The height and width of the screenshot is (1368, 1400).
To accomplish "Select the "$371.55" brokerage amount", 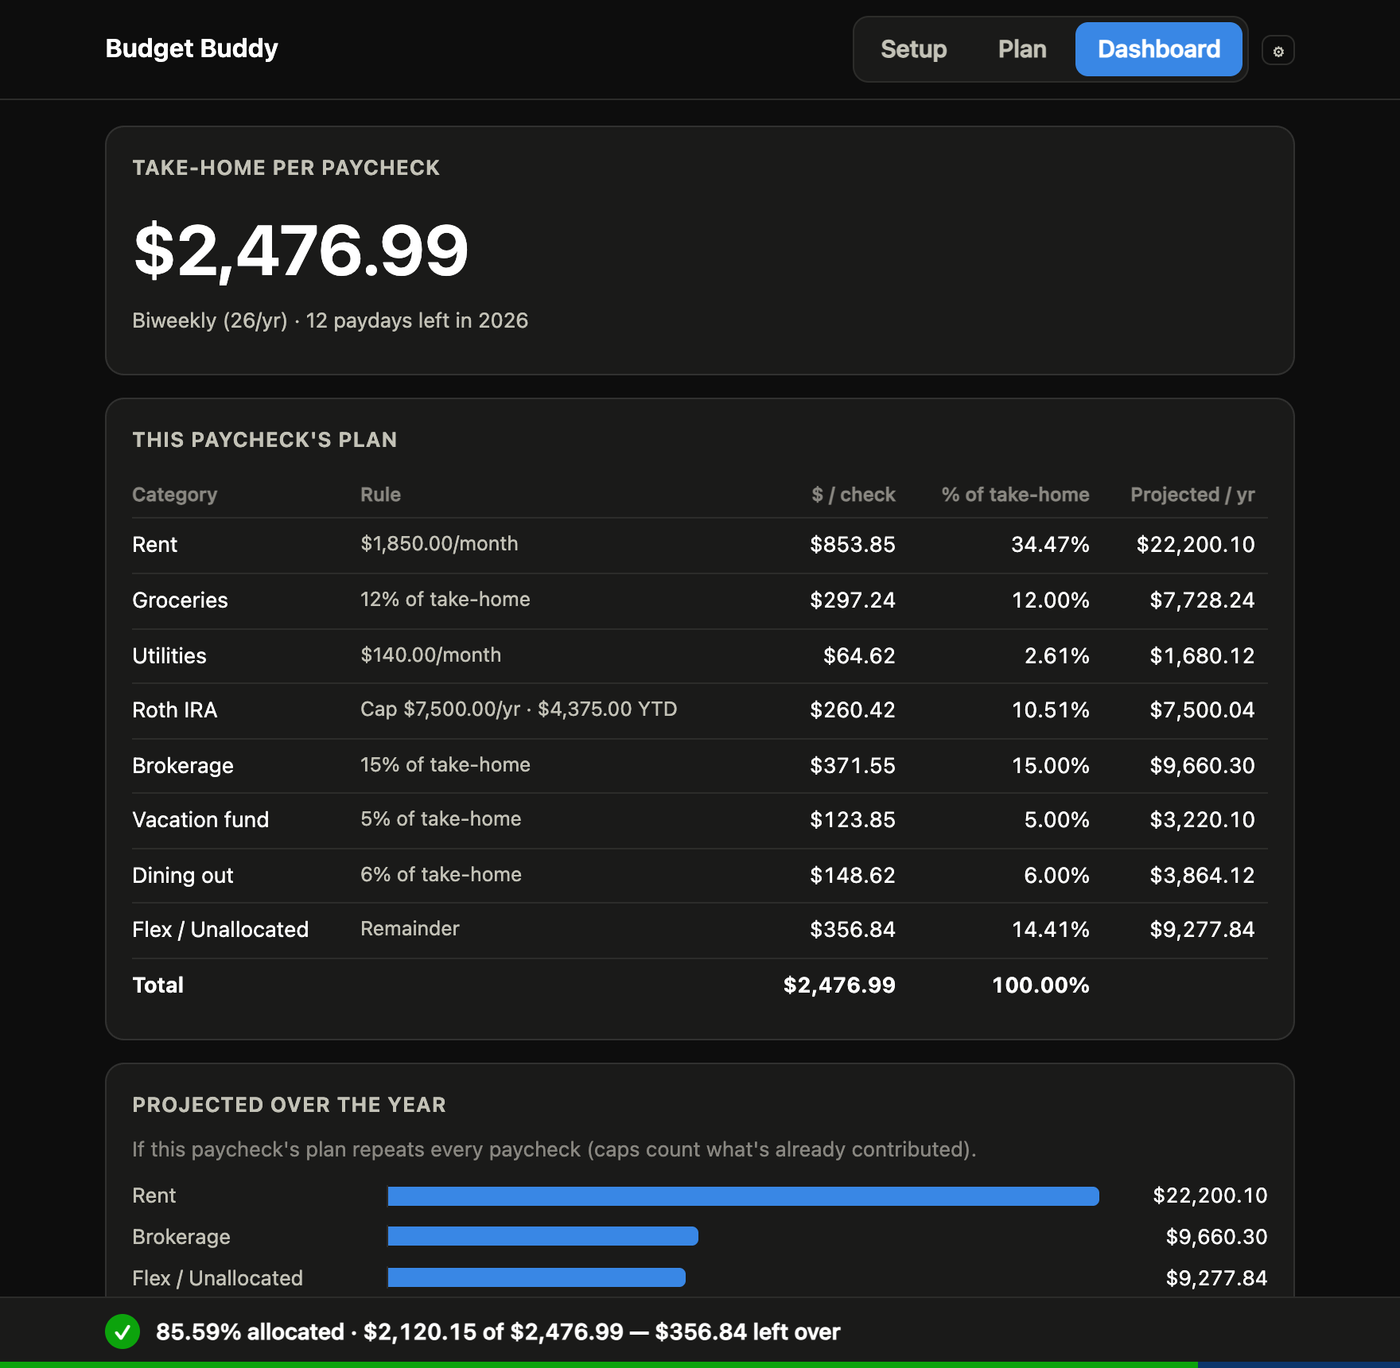I will pyautogui.click(x=853, y=766).
